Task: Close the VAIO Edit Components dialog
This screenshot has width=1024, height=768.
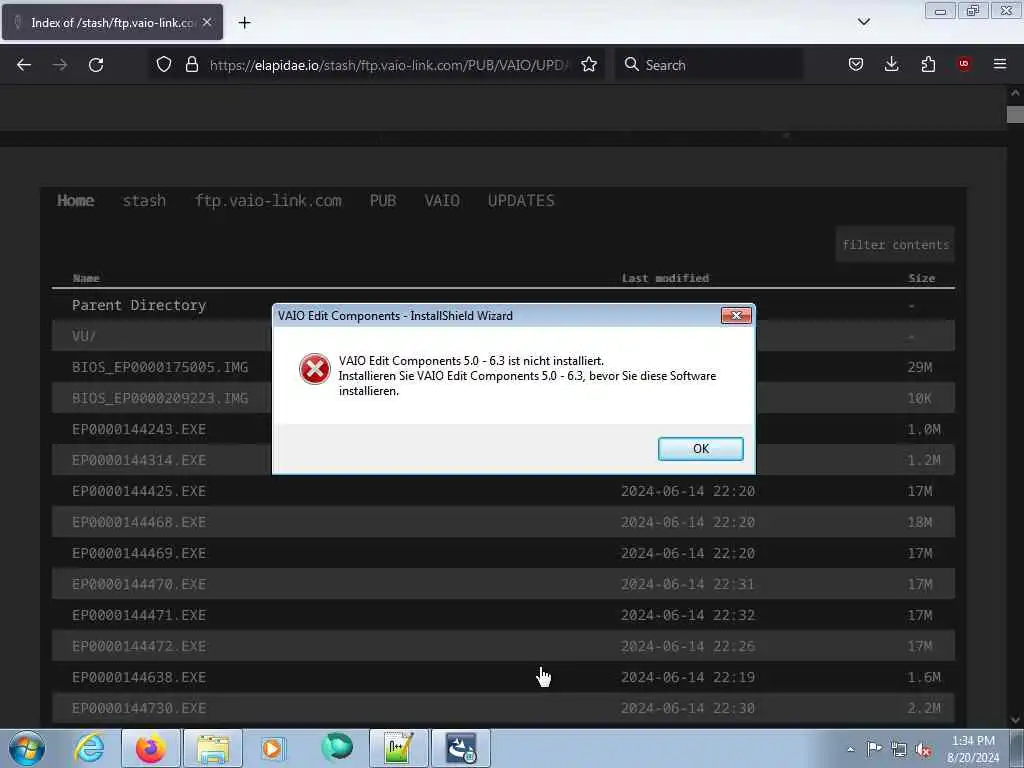Action: (736, 315)
